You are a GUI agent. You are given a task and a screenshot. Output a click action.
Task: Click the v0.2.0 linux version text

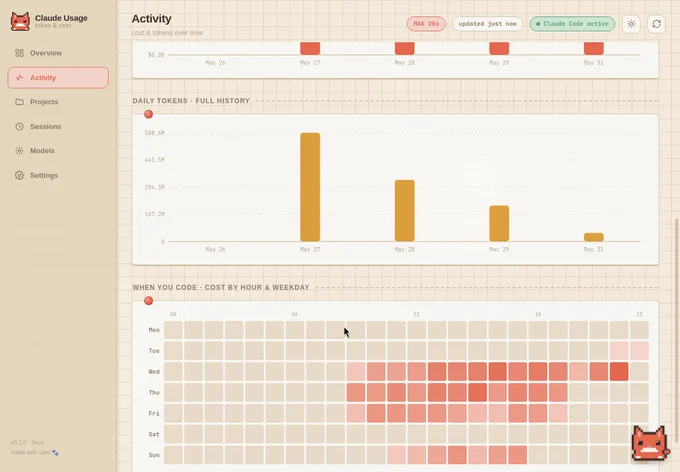(x=27, y=442)
